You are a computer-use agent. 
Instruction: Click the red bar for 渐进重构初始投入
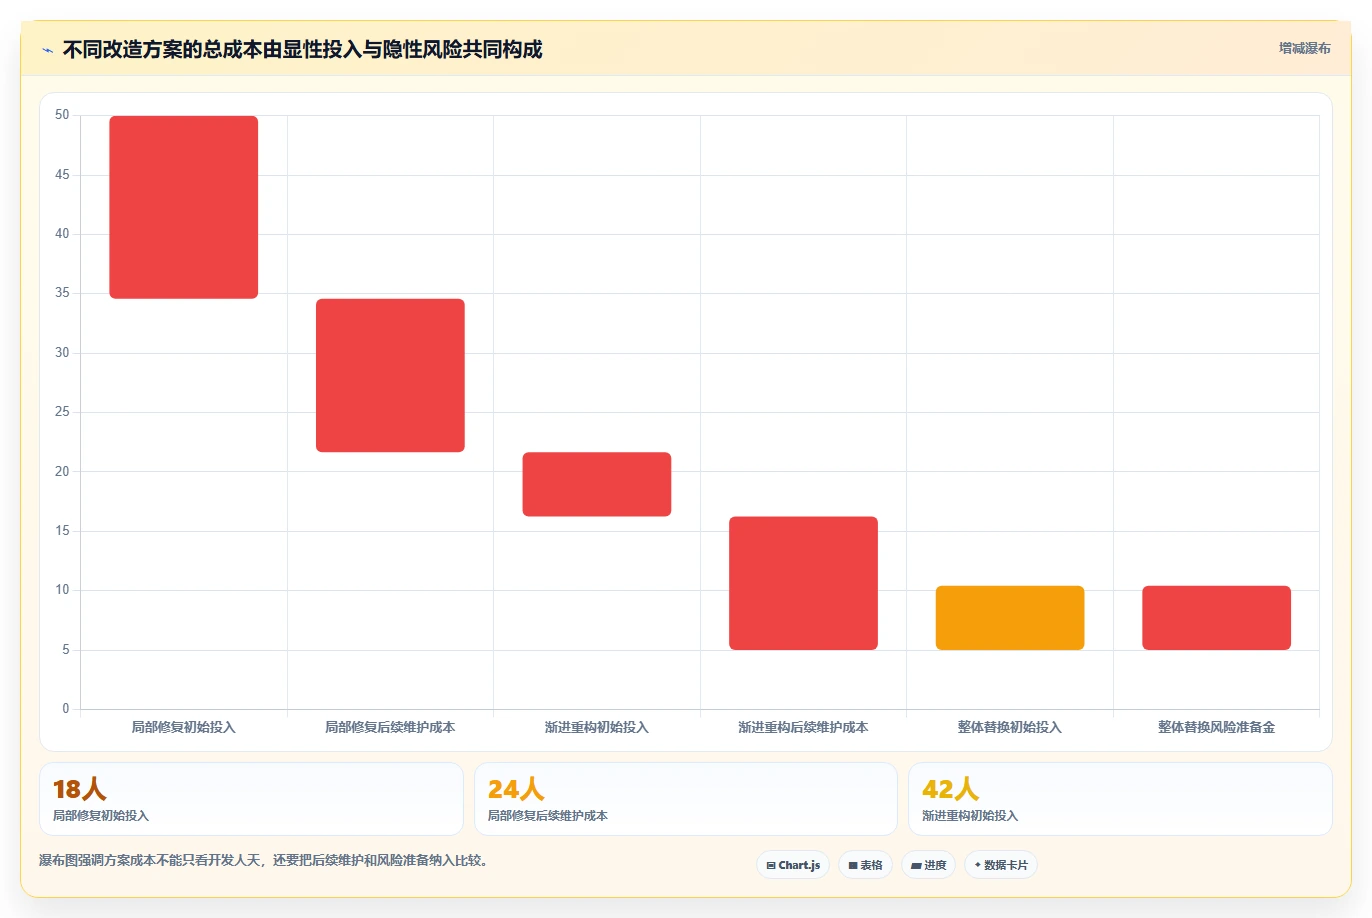coord(597,484)
